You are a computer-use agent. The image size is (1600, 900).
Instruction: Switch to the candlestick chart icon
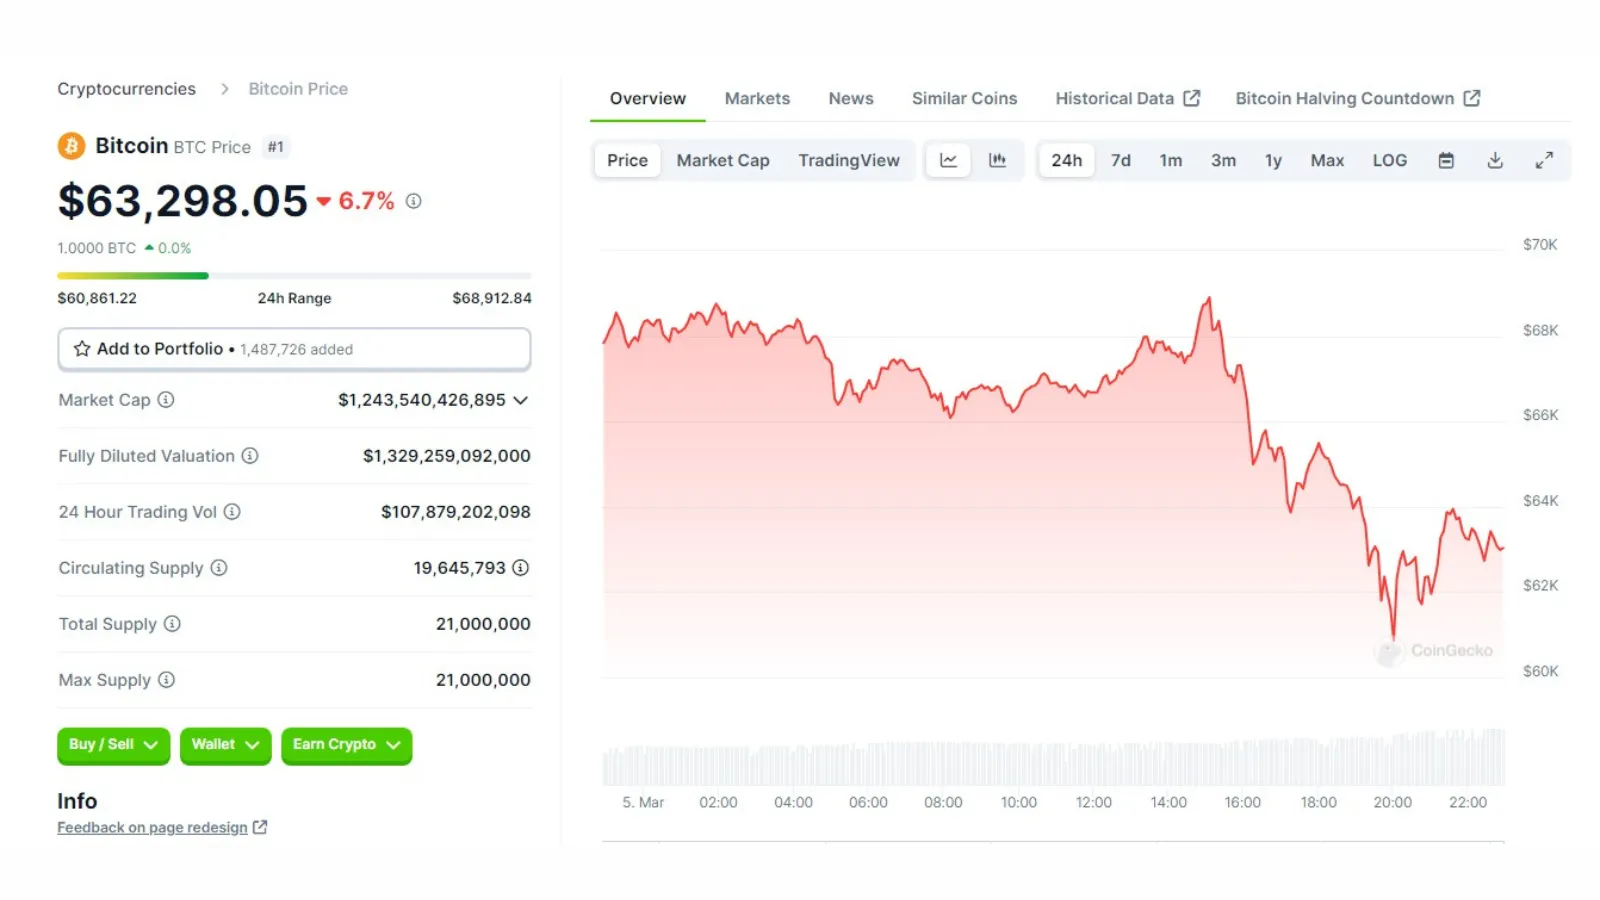[997, 160]
